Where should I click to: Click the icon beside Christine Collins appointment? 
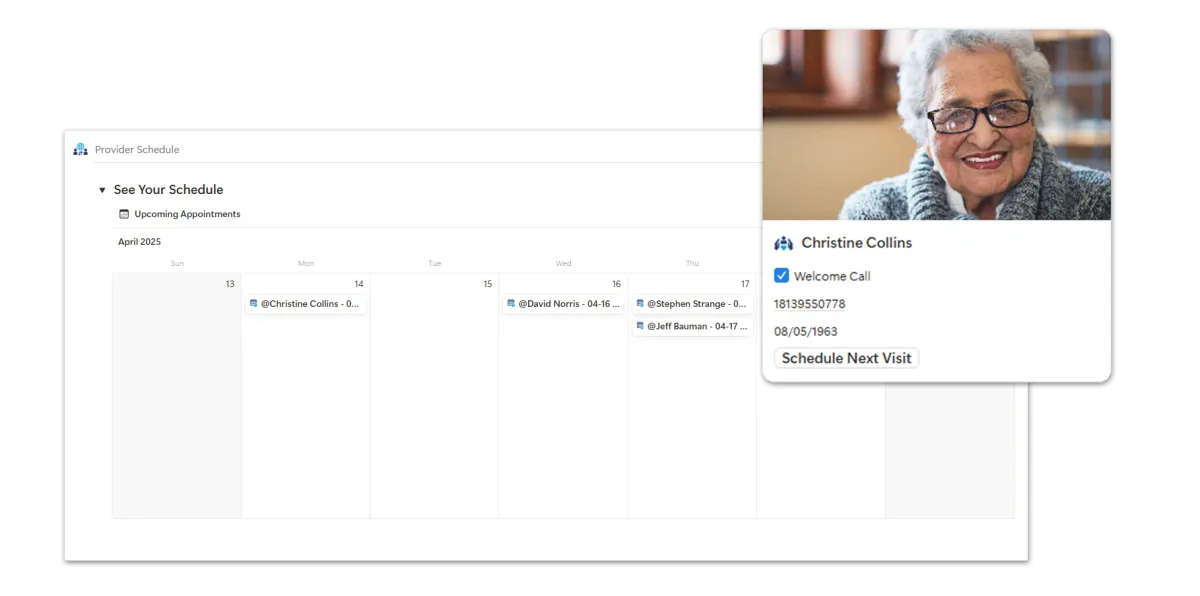[x=254, y=304]
